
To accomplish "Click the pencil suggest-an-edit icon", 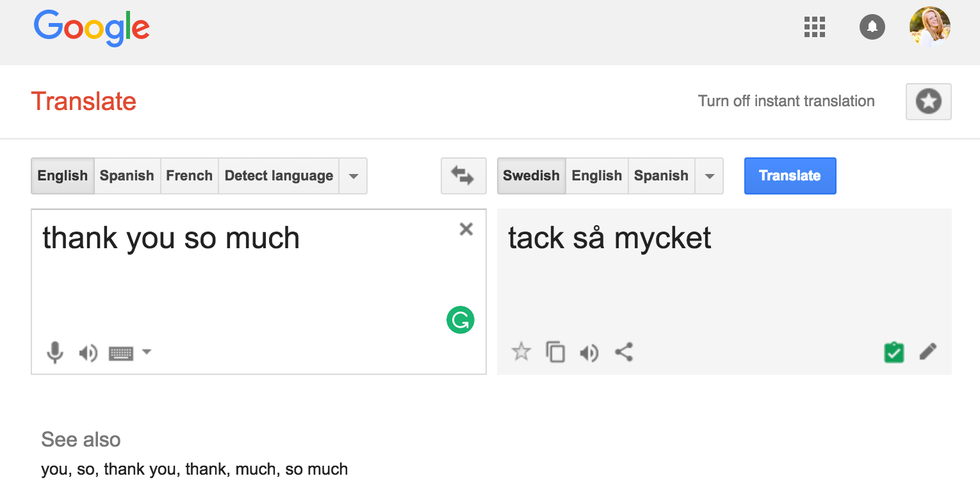I will (x=928, y=352).
